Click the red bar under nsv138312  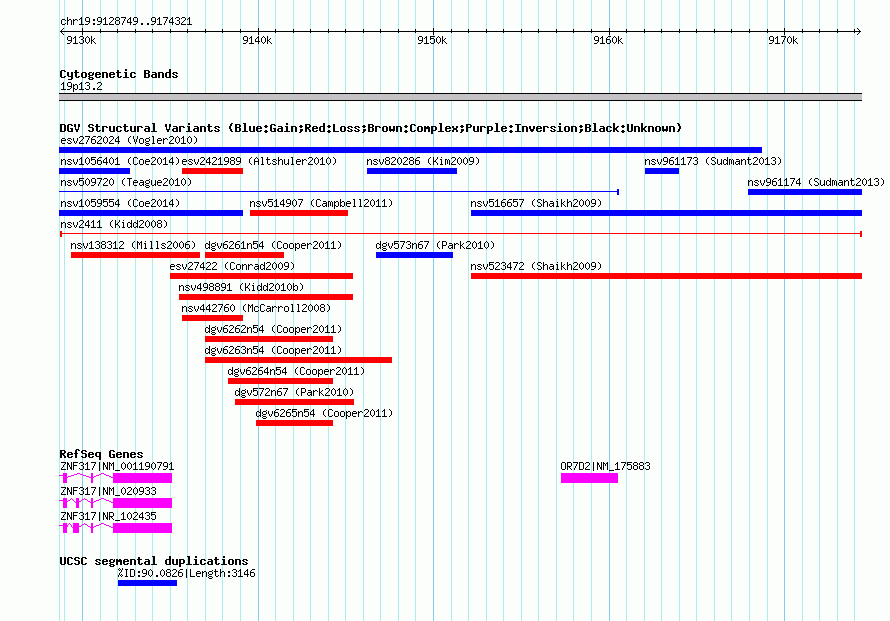[135, 255]
